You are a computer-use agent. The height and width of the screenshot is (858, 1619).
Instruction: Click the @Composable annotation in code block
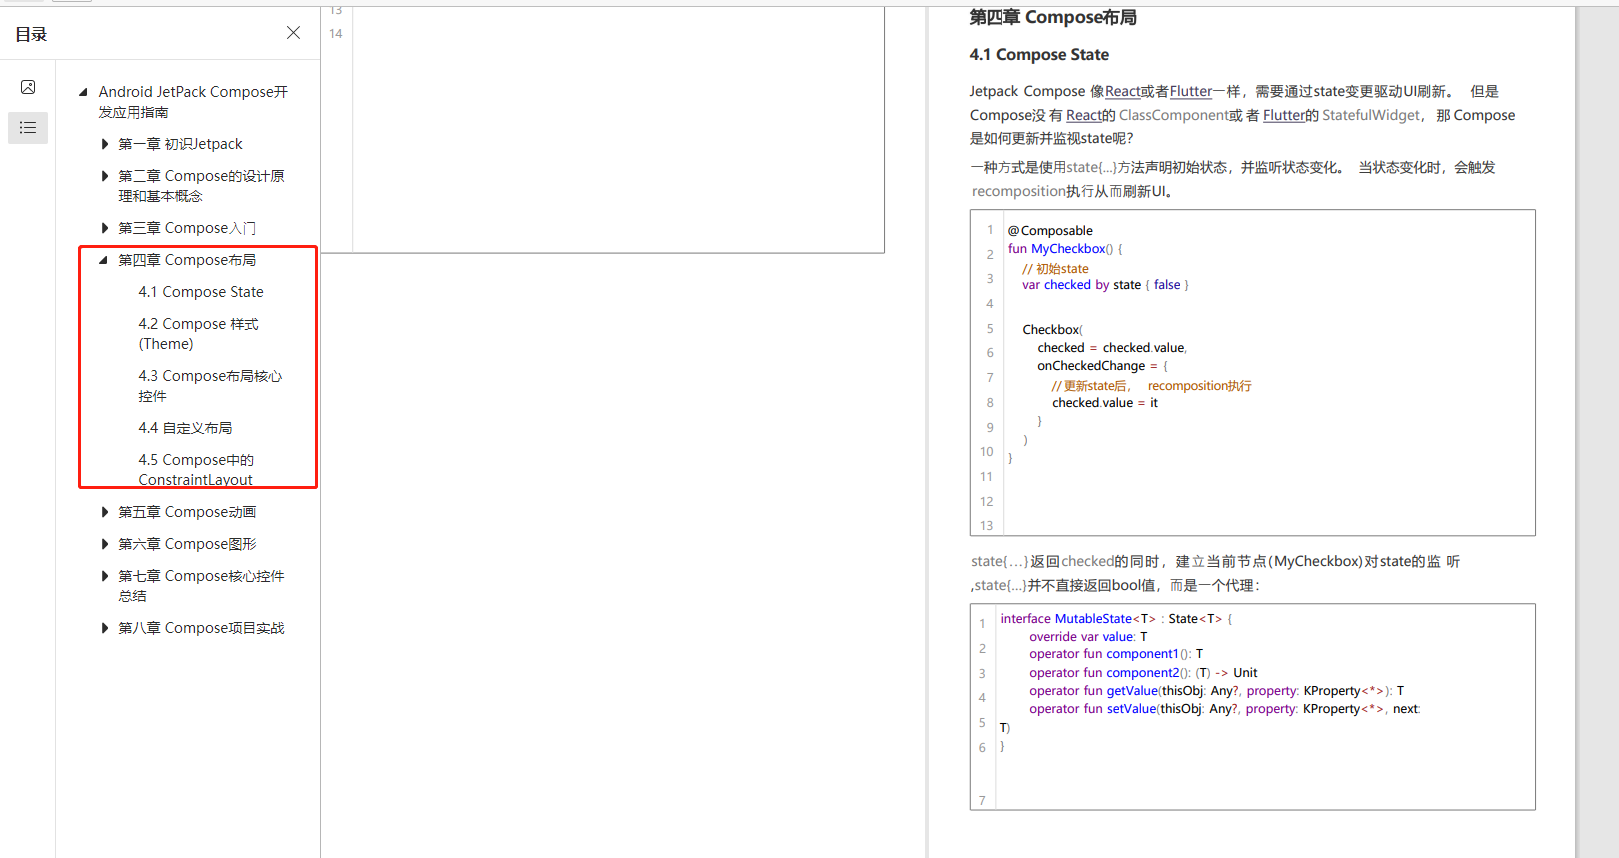[1050, 230]
